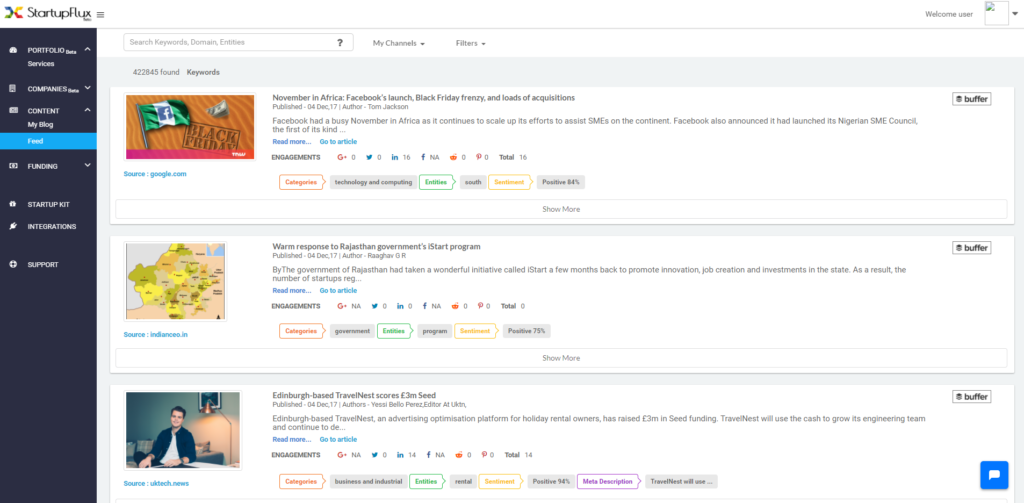Open the Source uktech.news link

coord(156,484)
